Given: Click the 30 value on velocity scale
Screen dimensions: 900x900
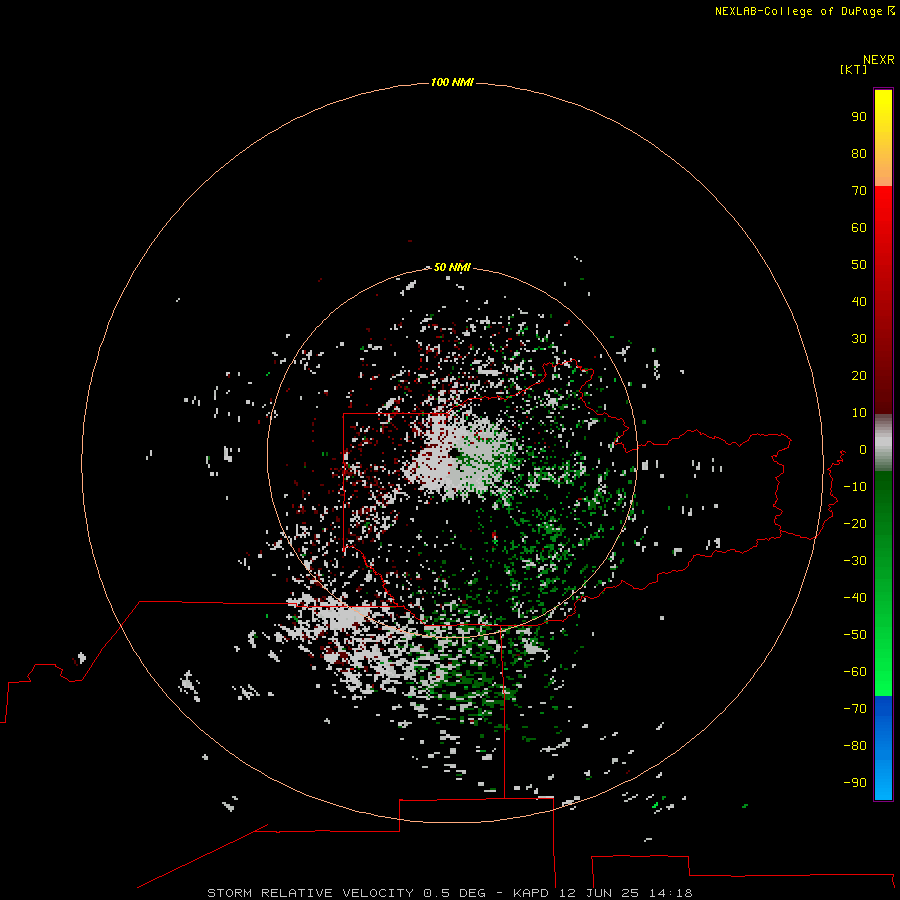Looking at the screenshot, I should click(859, 339).
